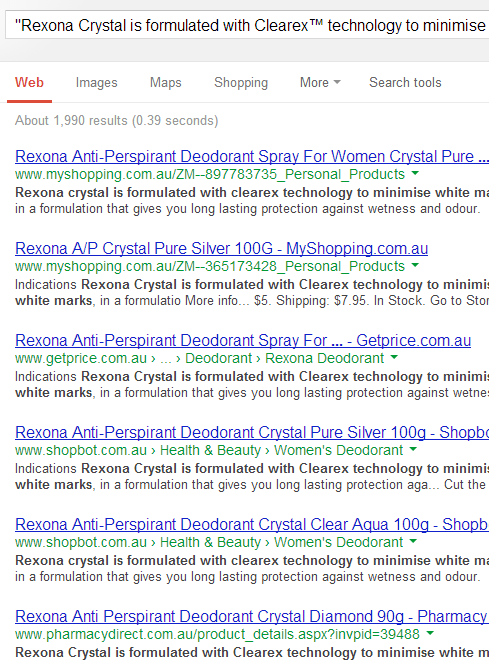The width and height of the screenshot is (489, 660).
Task: Click the www.getprice.com.au Deodorant breadcrumb text
Action: 199,358
